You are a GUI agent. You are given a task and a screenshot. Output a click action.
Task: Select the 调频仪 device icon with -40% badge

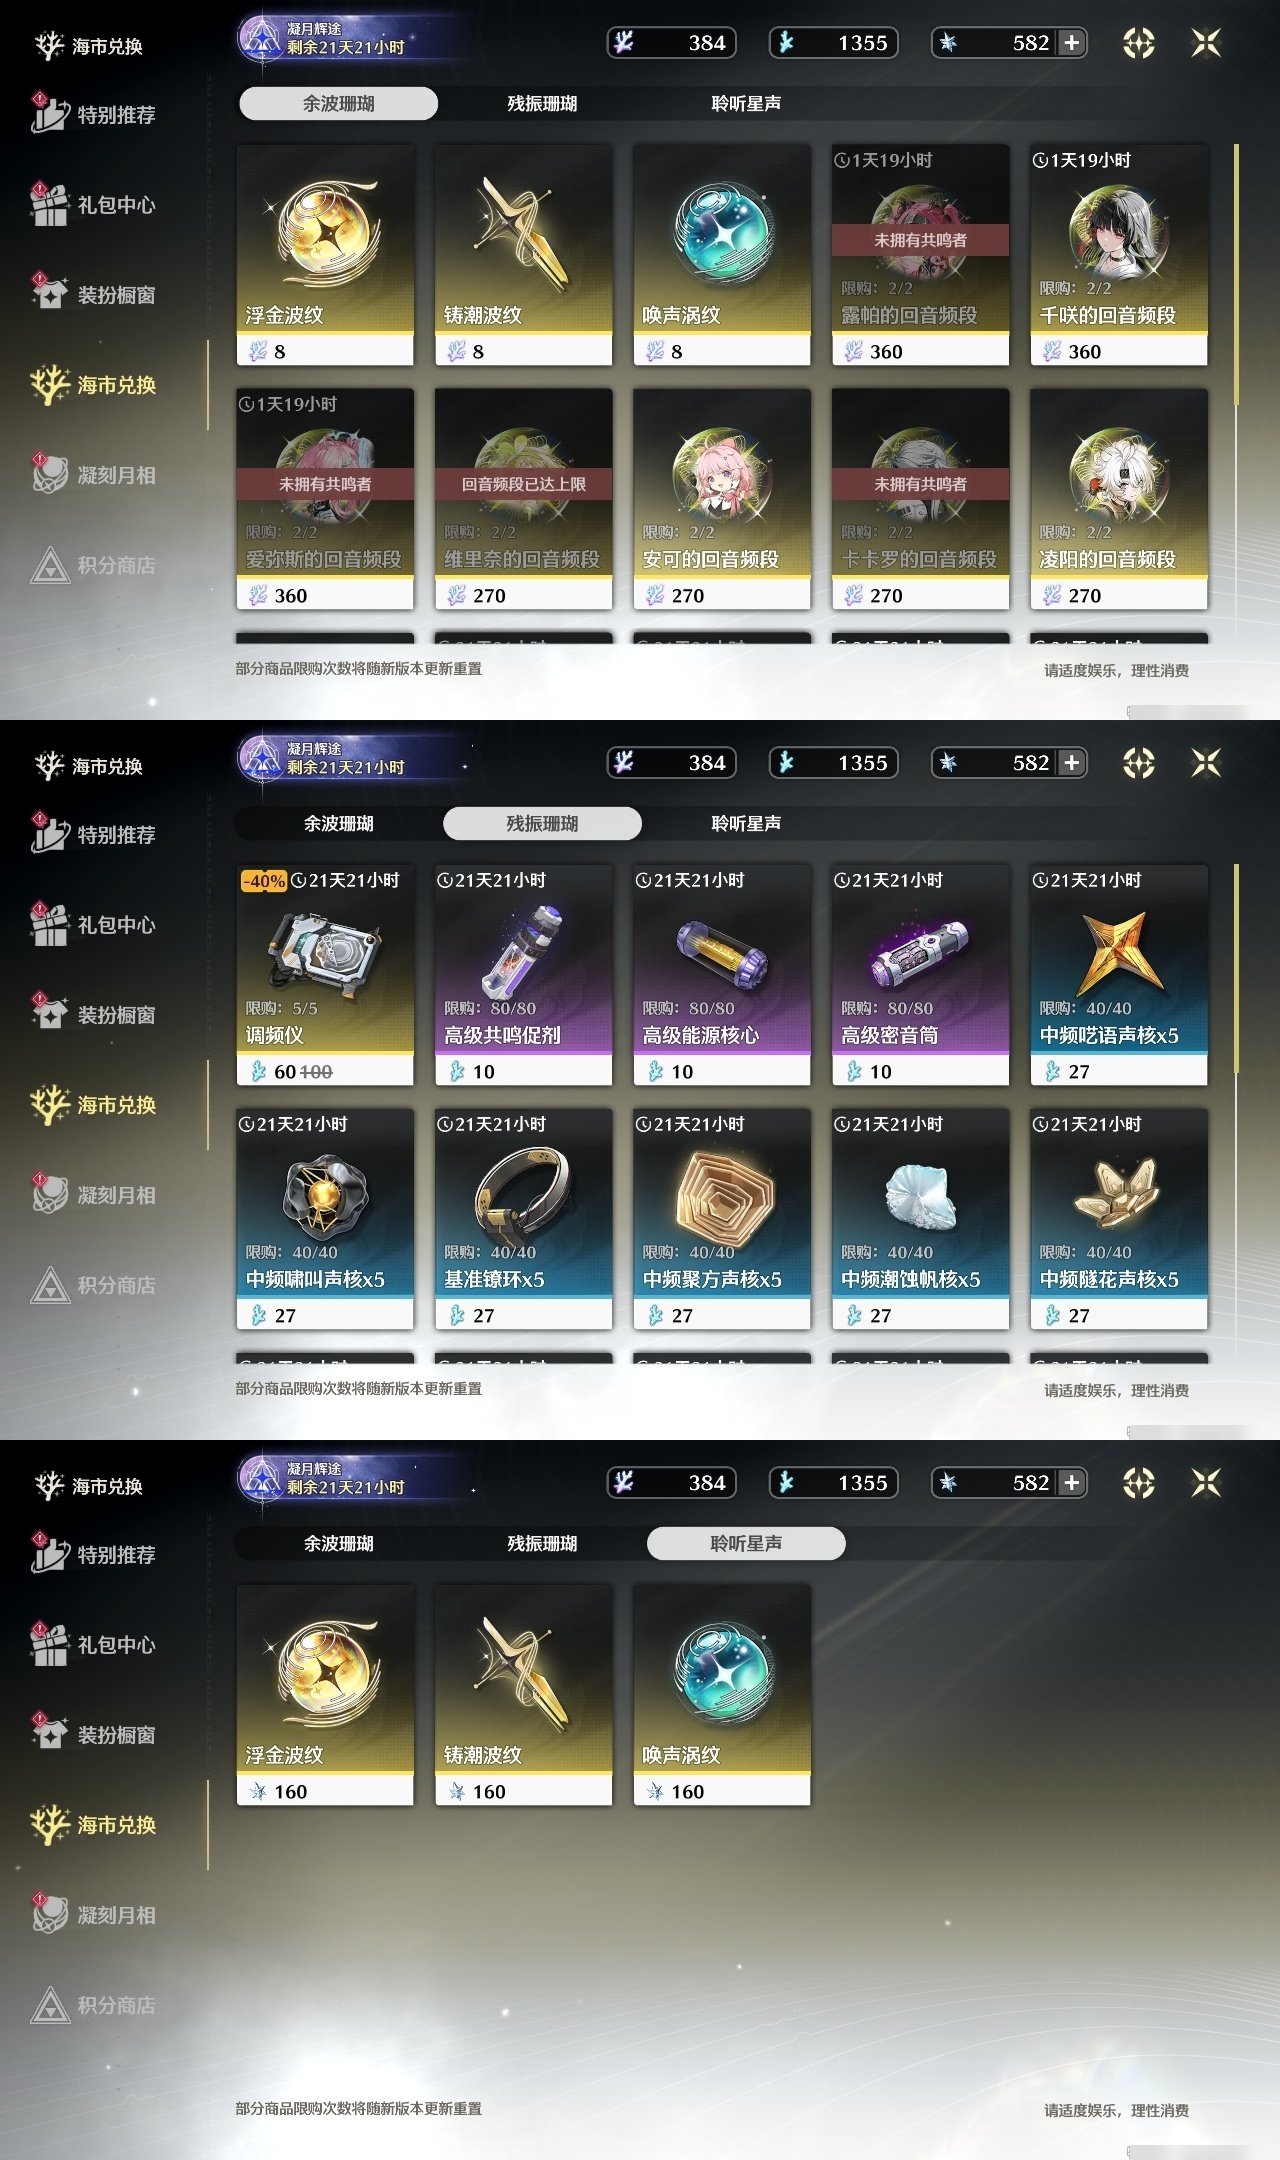325,948
